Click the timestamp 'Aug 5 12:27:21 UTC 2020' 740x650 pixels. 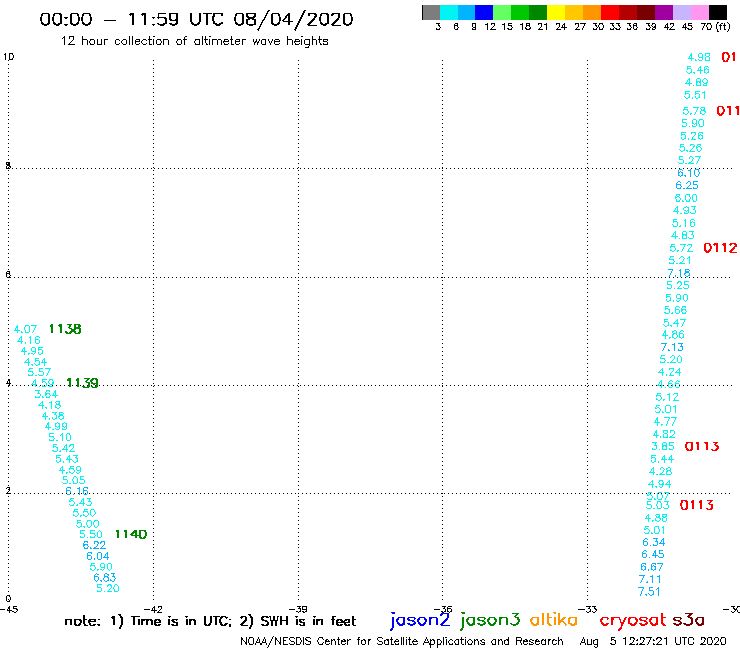(x=653, y=642)
